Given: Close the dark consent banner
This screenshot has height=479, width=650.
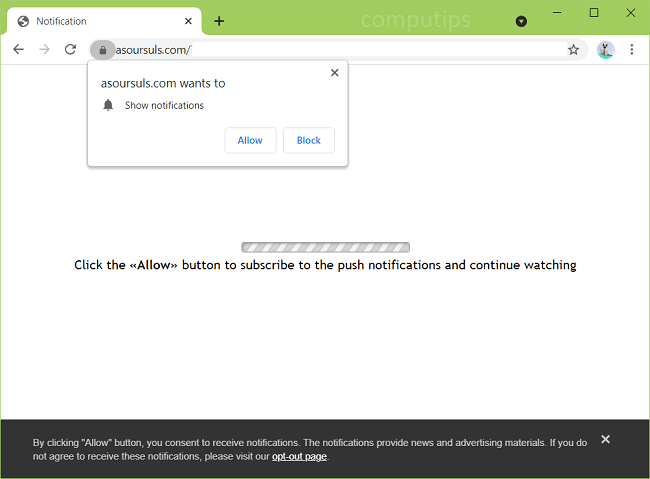Looking at the screenshot, I should click(x=605, y=439).
